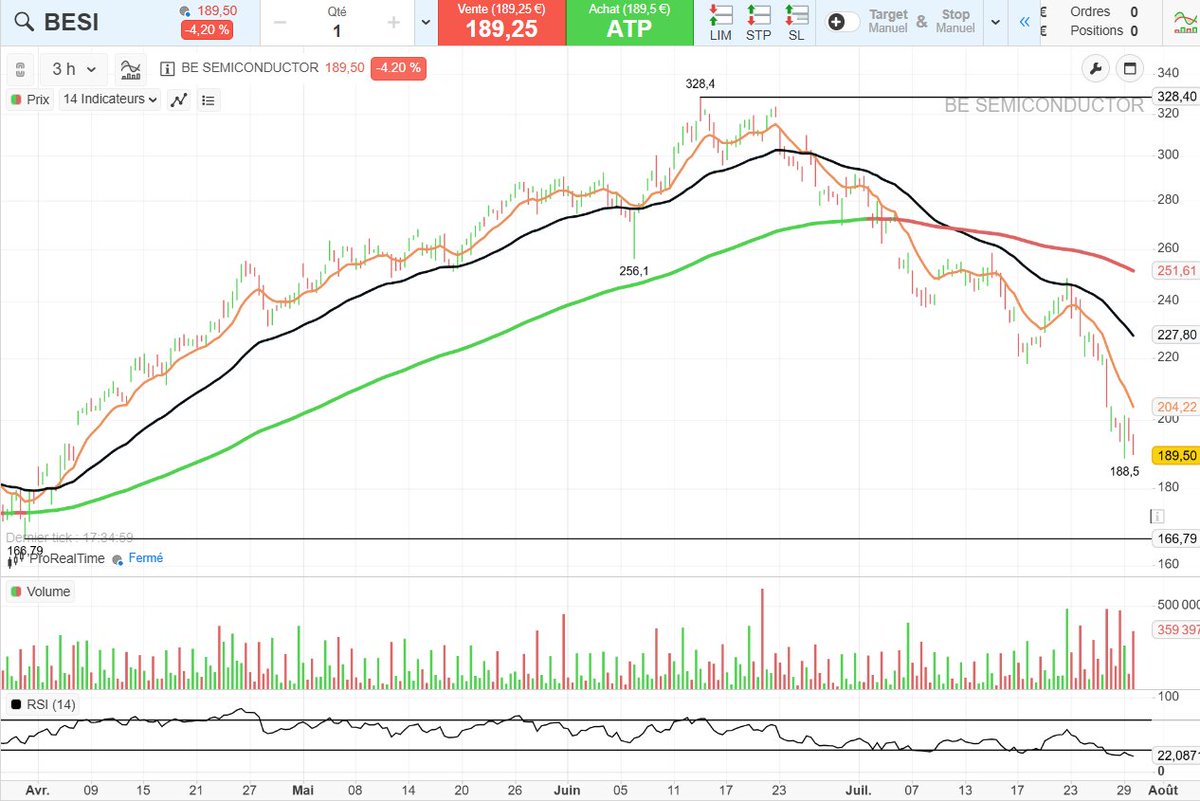Click the 166,79 horizontal line price label
Image resolution: width=1200 pixels, height=801 pixels.
[x=1175, y=539]
